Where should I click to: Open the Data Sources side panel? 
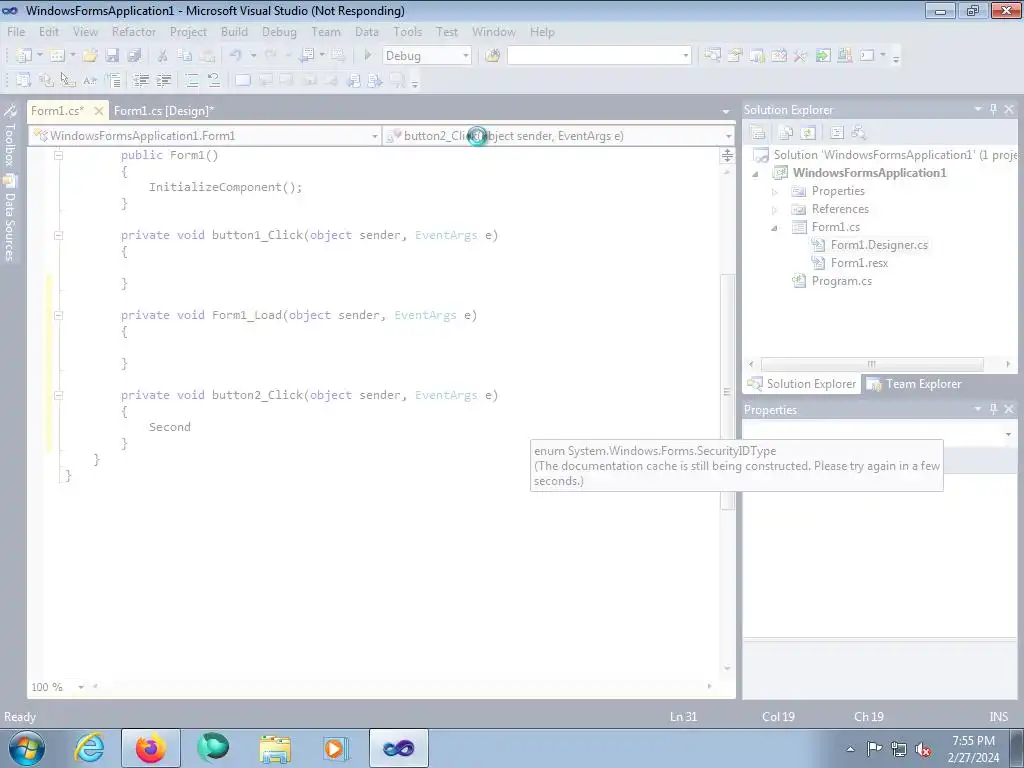10,219
